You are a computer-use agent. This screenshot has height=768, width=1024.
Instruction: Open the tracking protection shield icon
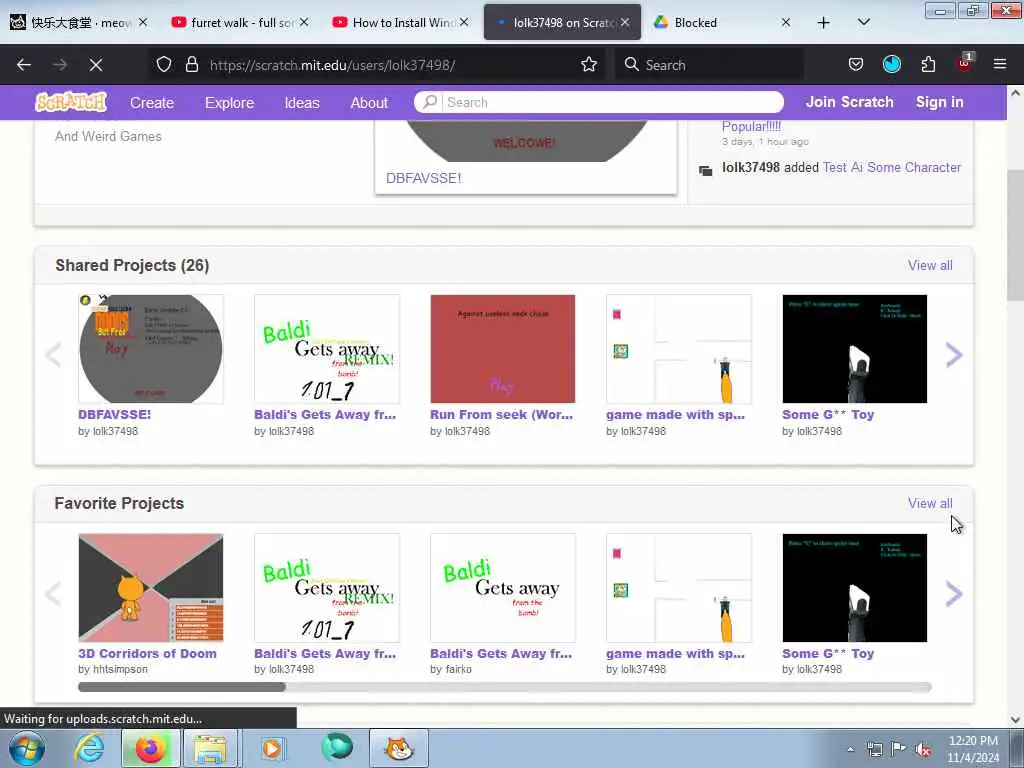tap(164, 65)
